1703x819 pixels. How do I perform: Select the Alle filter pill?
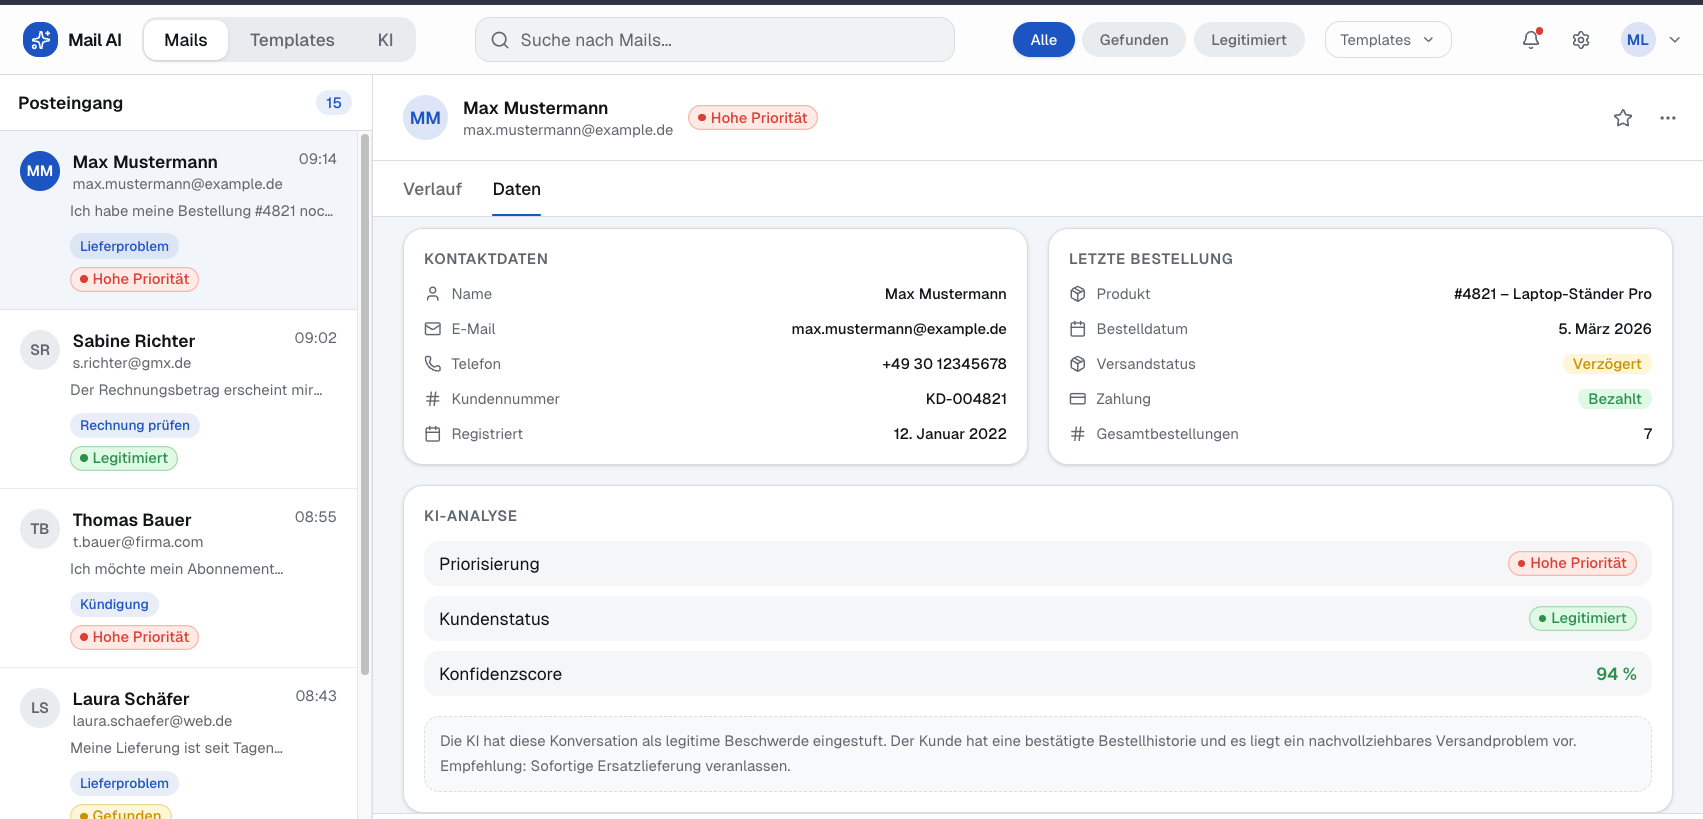point(1043,40)
